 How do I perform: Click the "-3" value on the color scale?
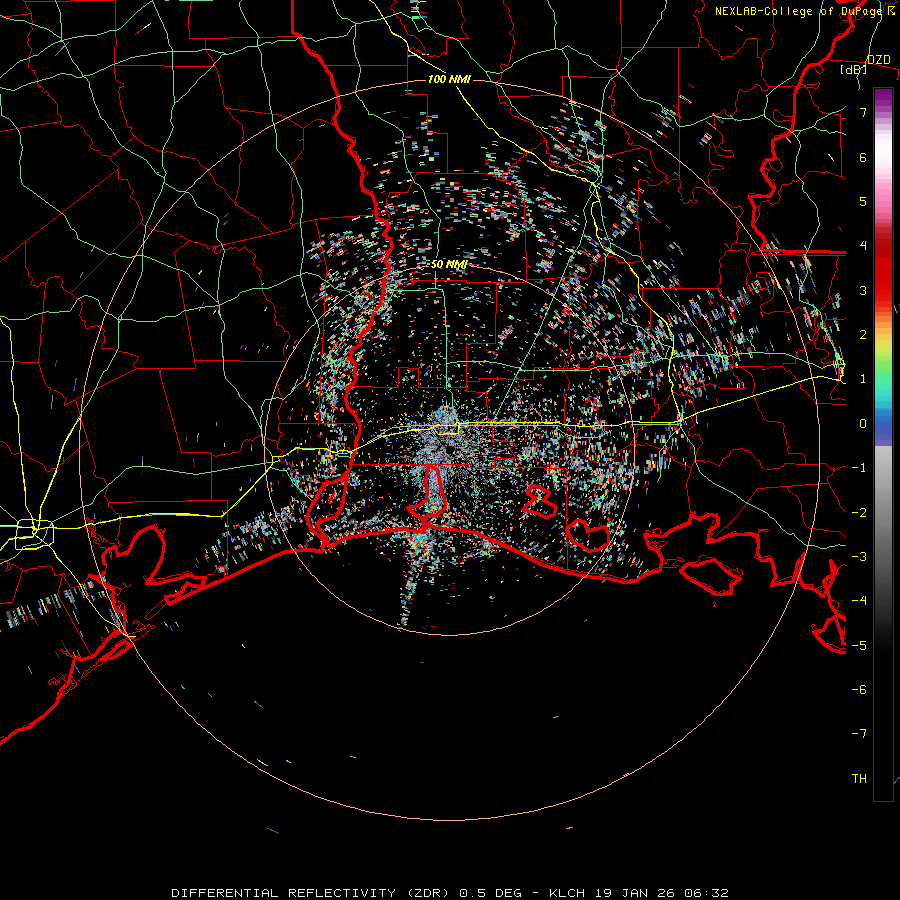pyautogui.click(x=859, y=557)
